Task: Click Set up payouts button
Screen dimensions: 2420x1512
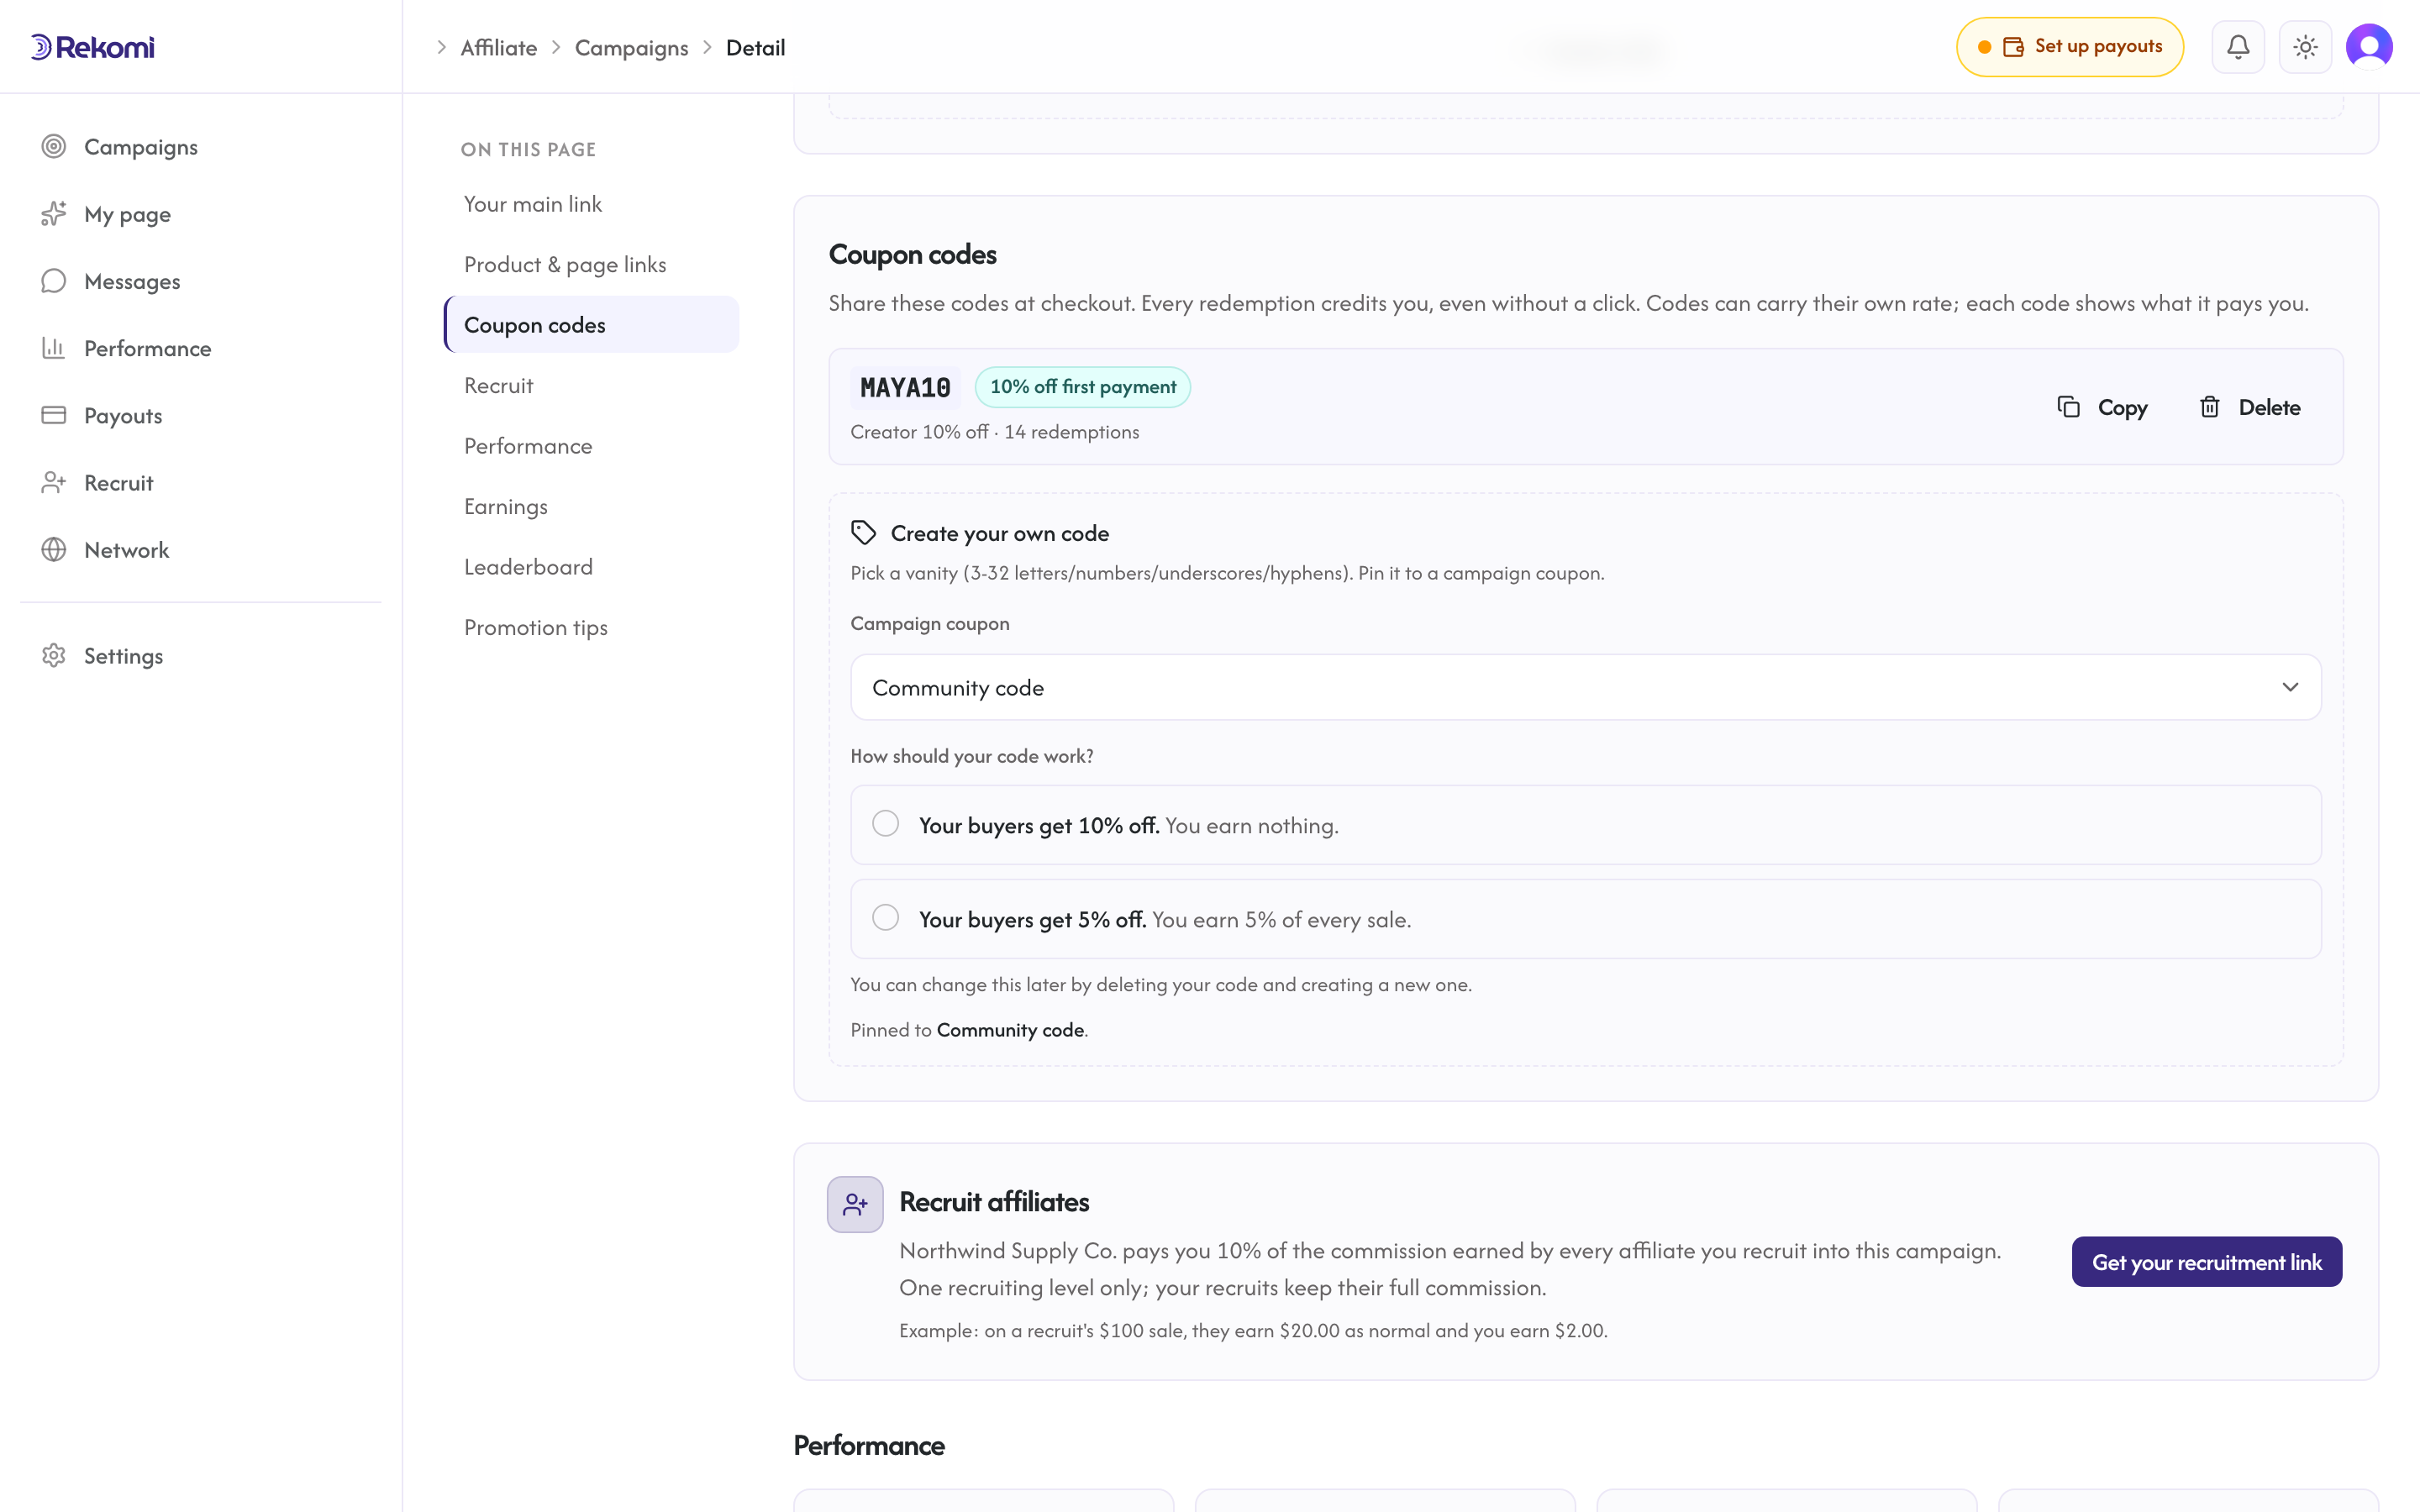Action: (2069, 47)
